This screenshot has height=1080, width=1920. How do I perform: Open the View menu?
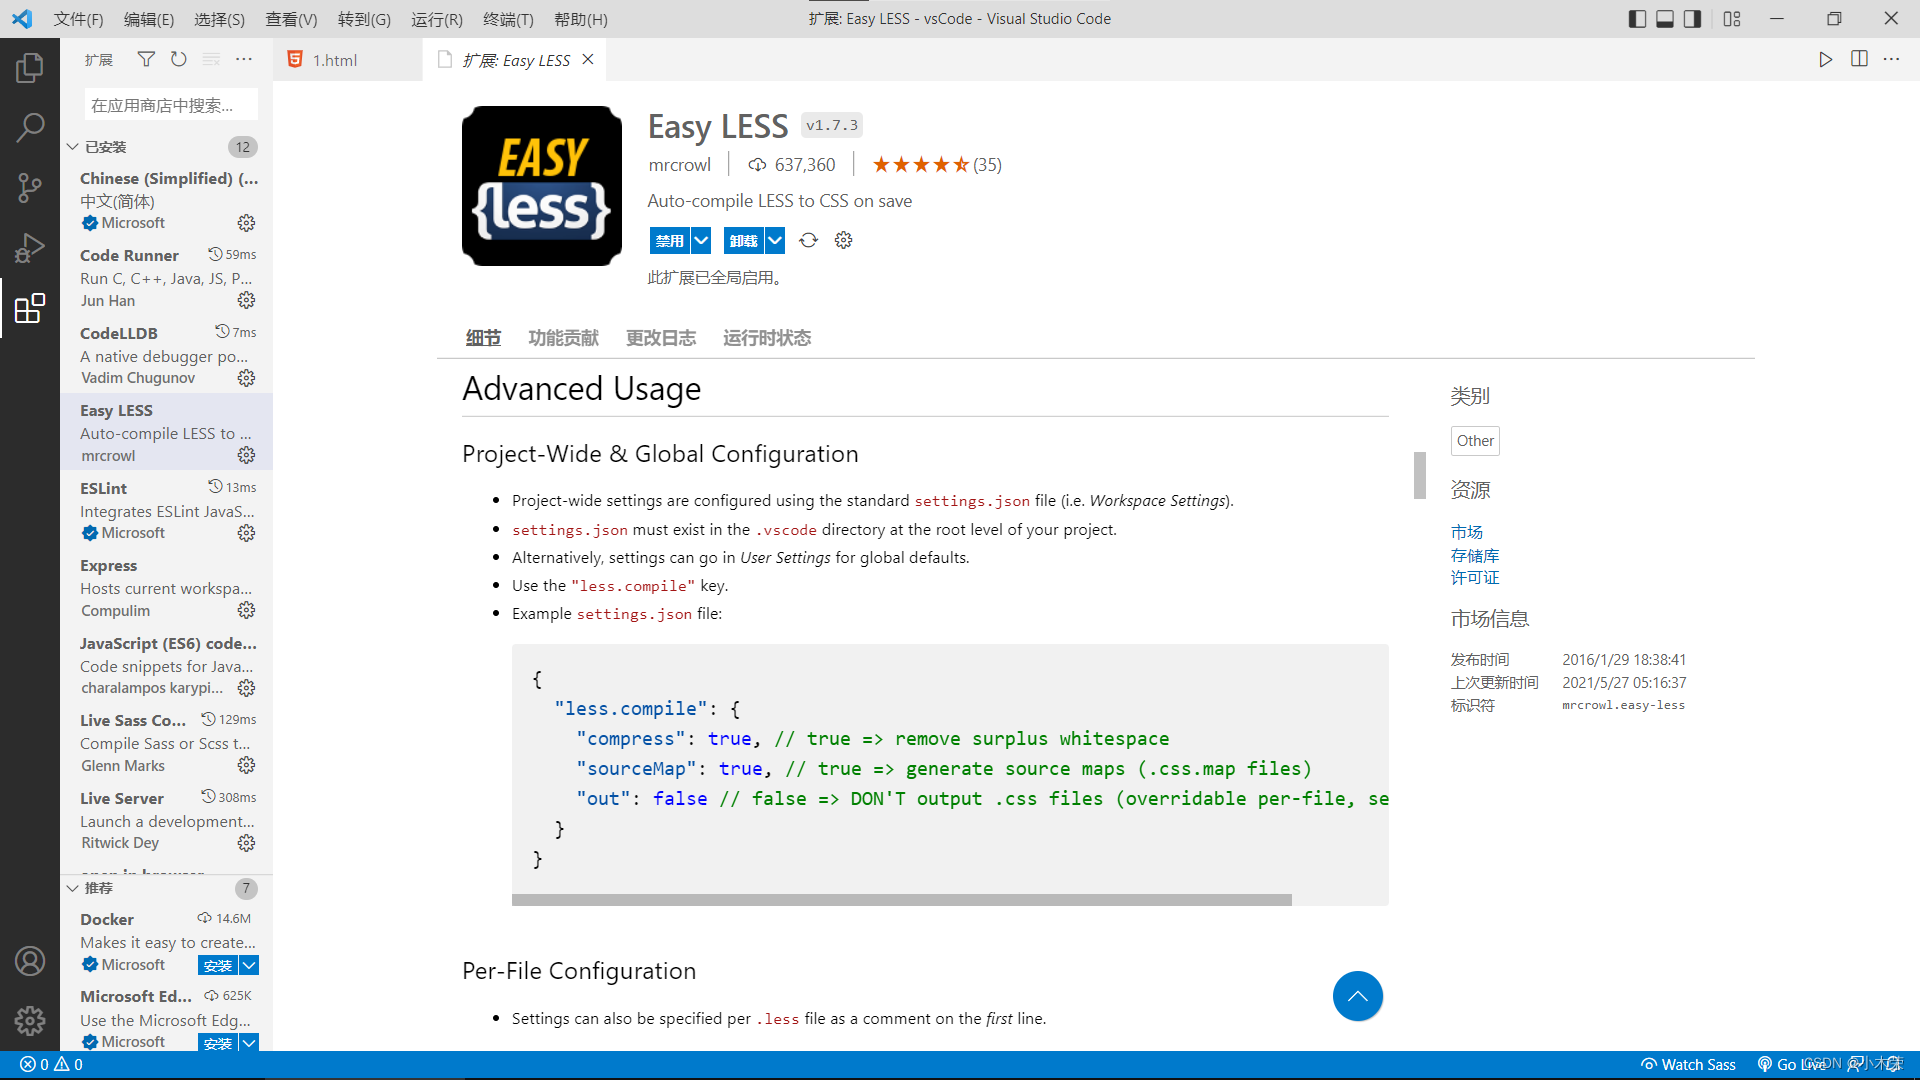291,19
